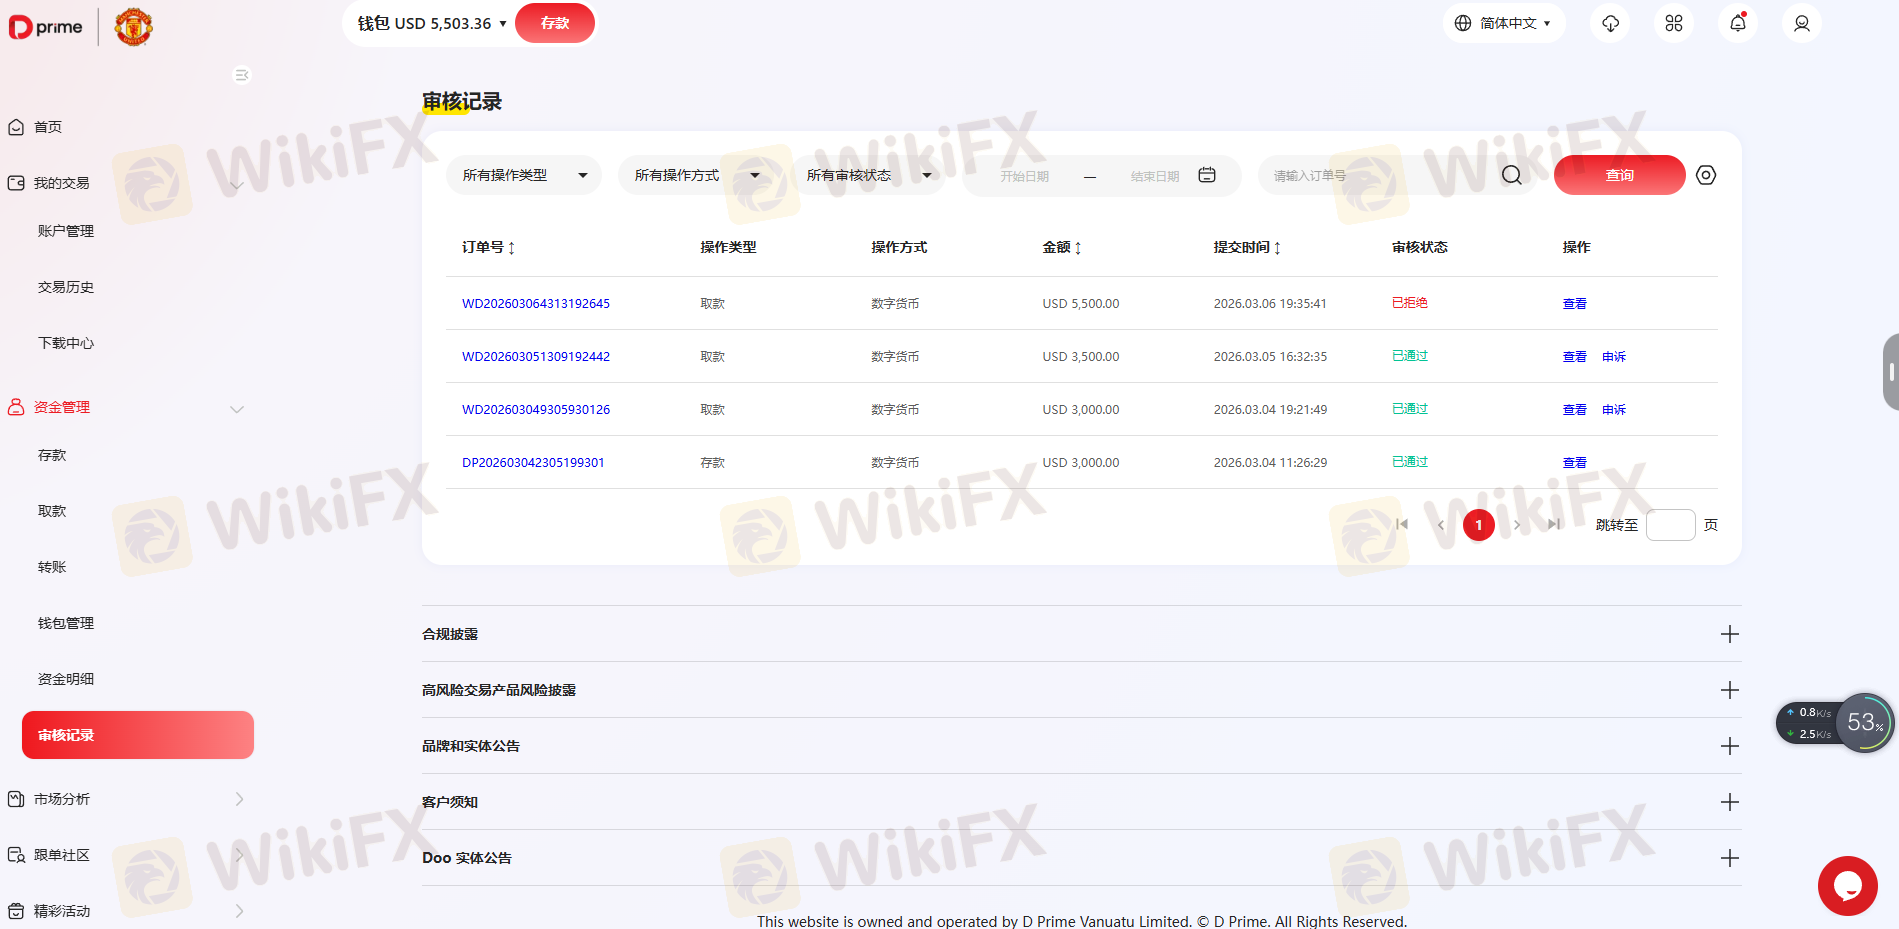Screen dimensions: 1899x929
Task: Click the notification bell icon
Action: [x=1737, y=23]
